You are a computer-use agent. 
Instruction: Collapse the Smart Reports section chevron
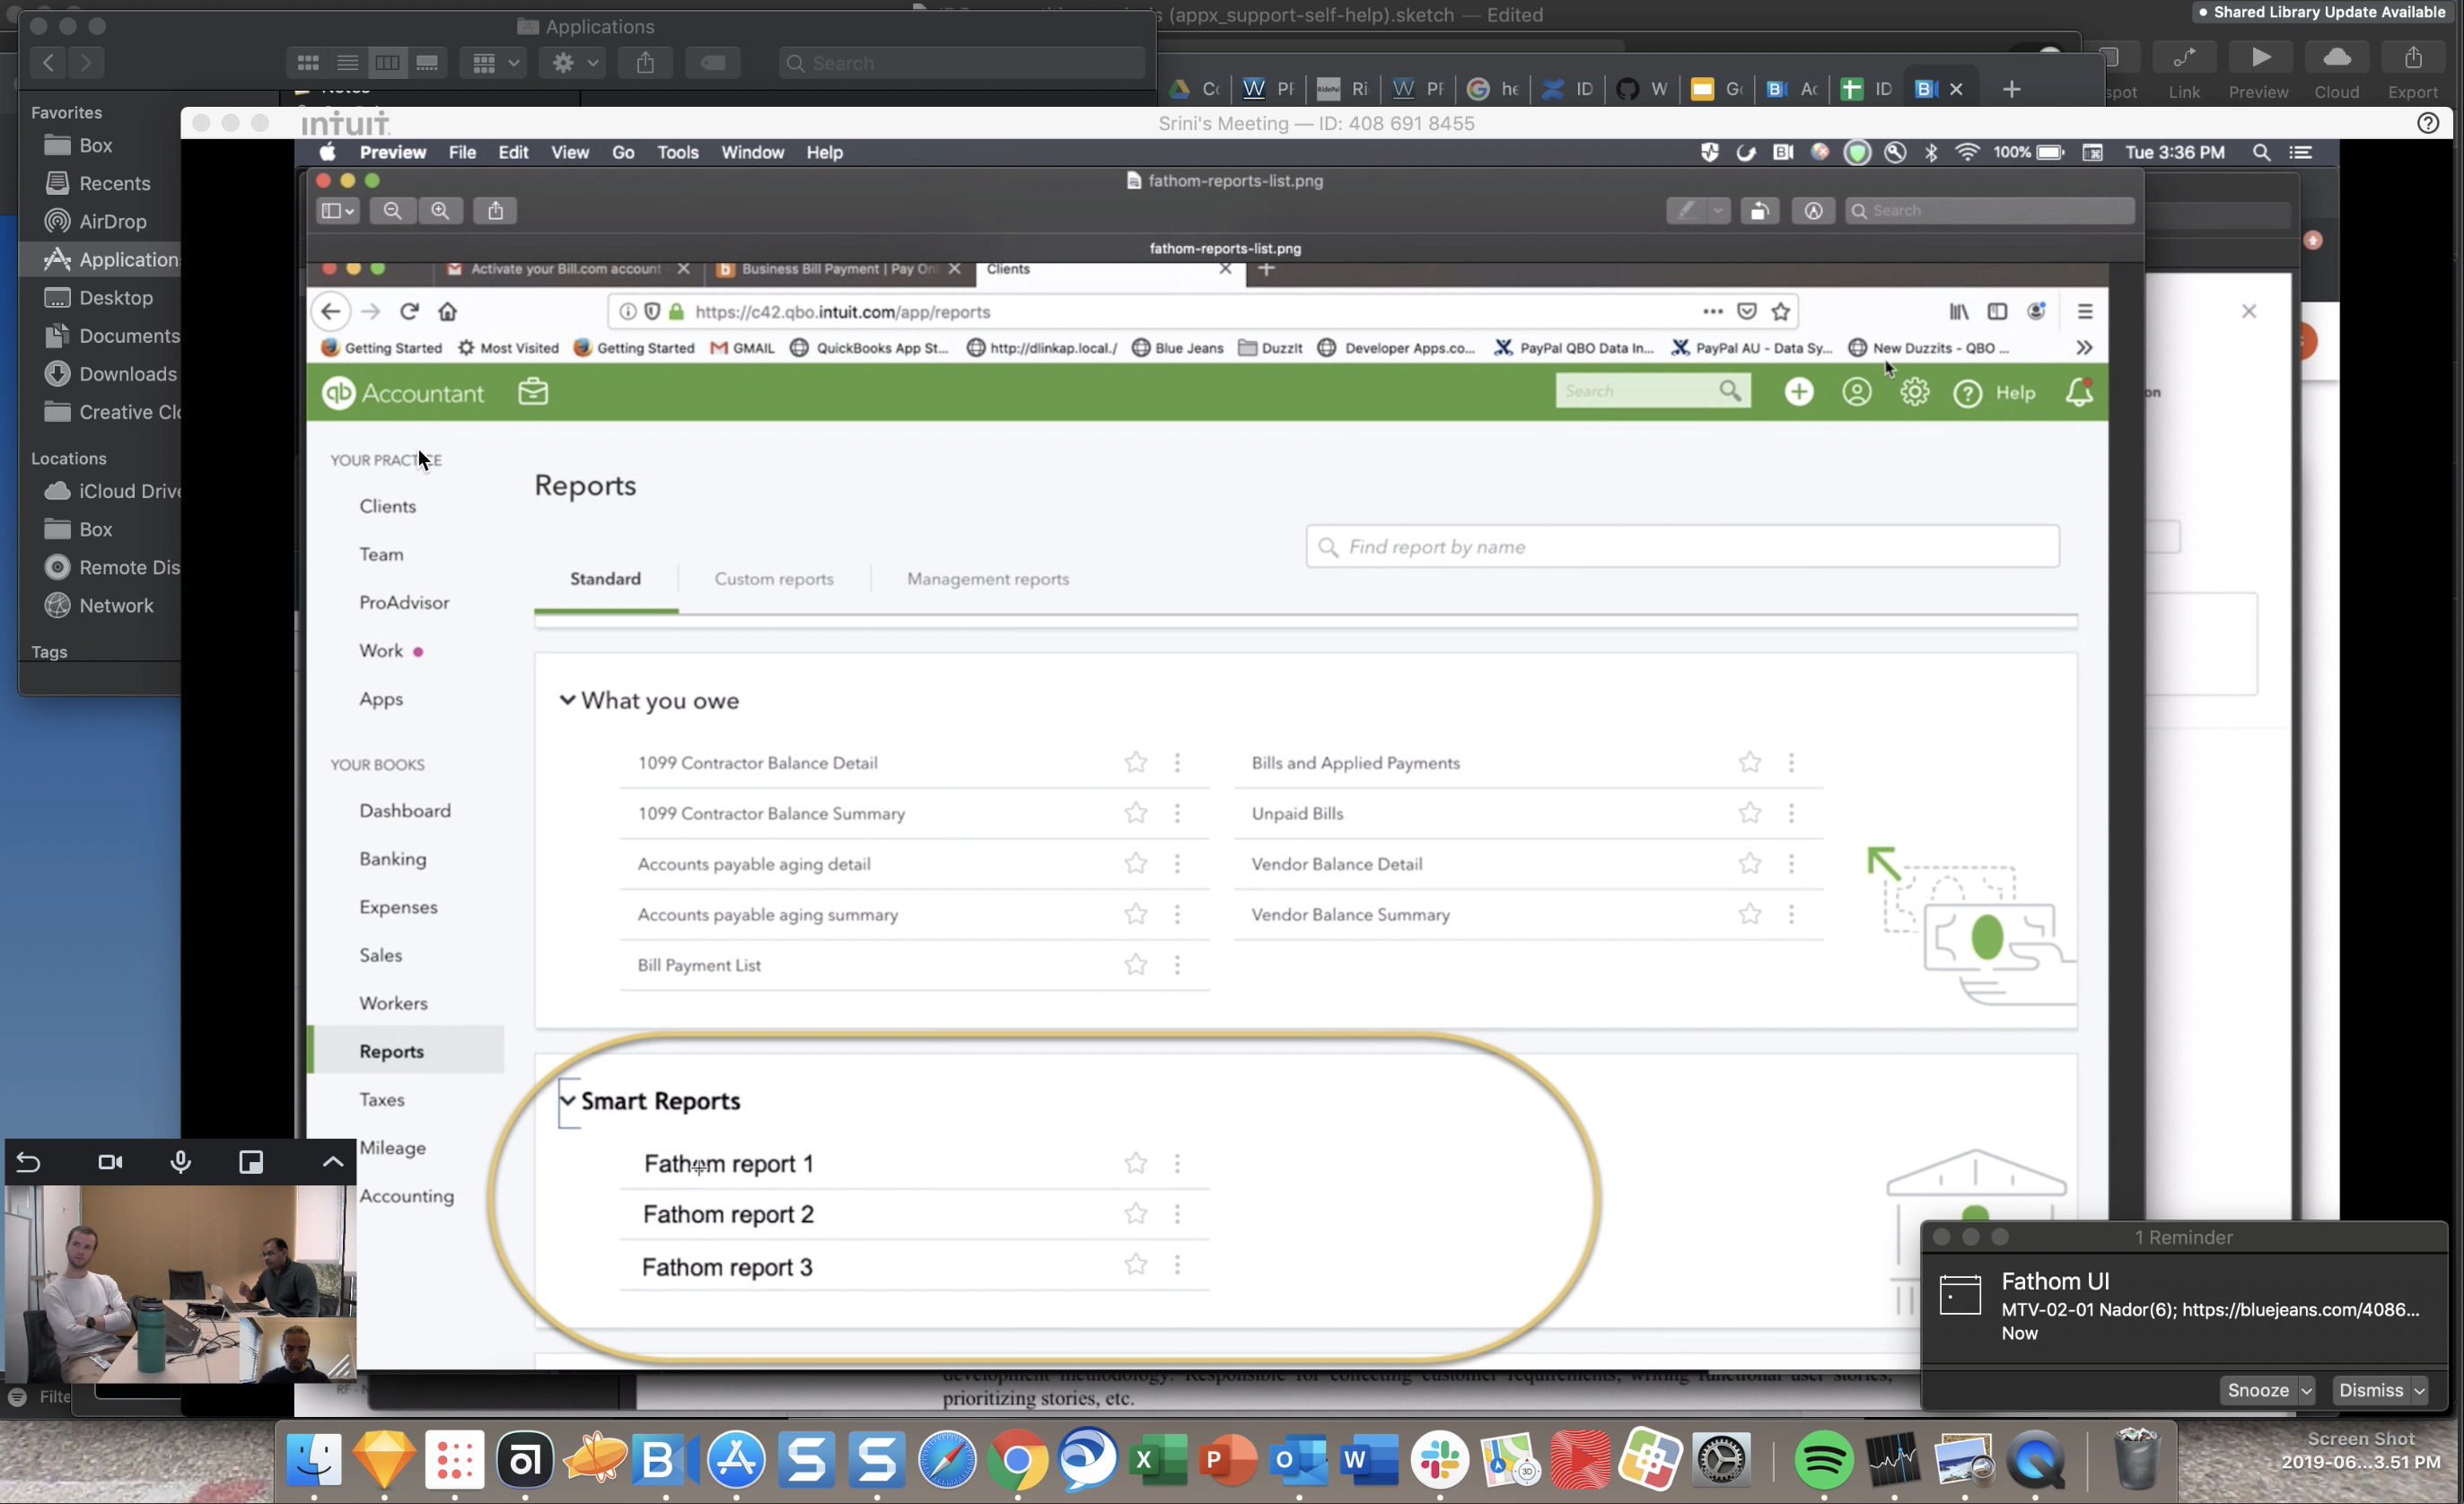click(x=567, y=1101)
